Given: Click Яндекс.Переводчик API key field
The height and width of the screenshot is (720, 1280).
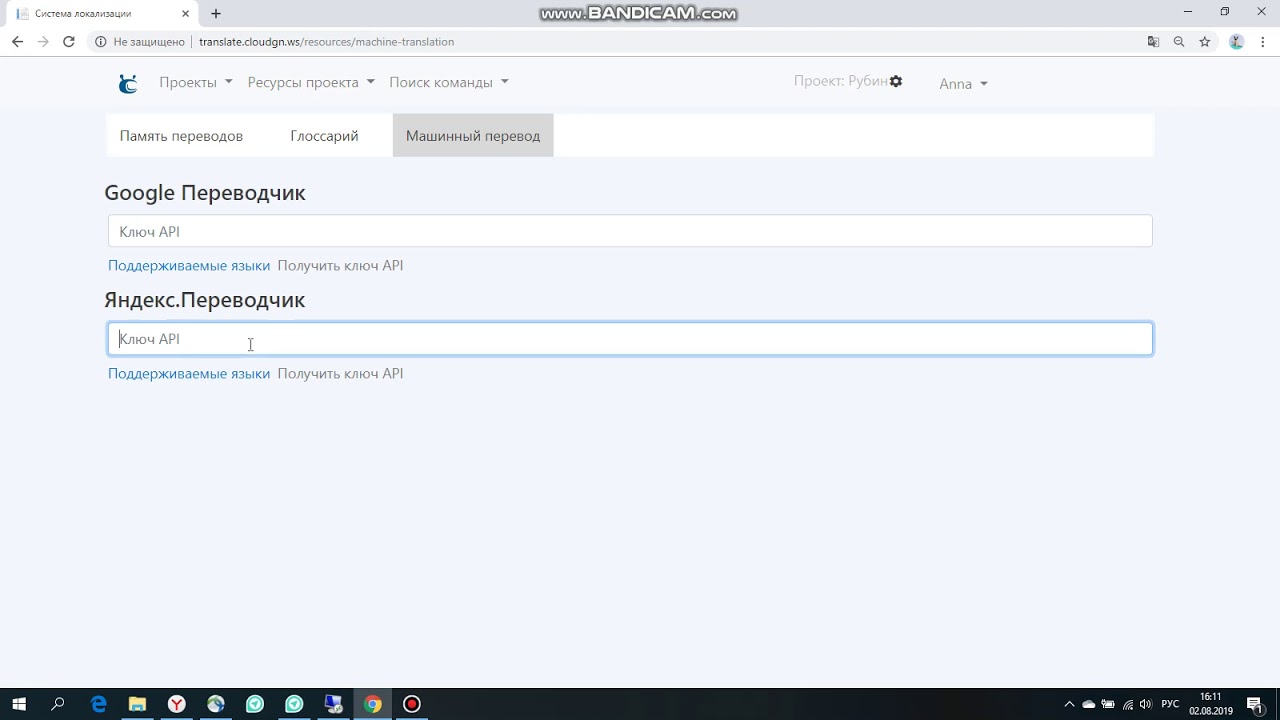Looking at the screenshot, I should tap(630, 339).
